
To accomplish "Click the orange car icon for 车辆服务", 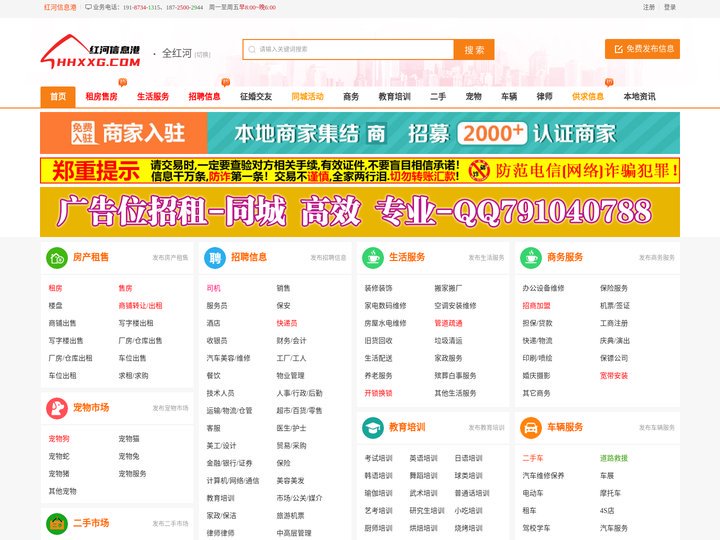I will click(531, 428).
